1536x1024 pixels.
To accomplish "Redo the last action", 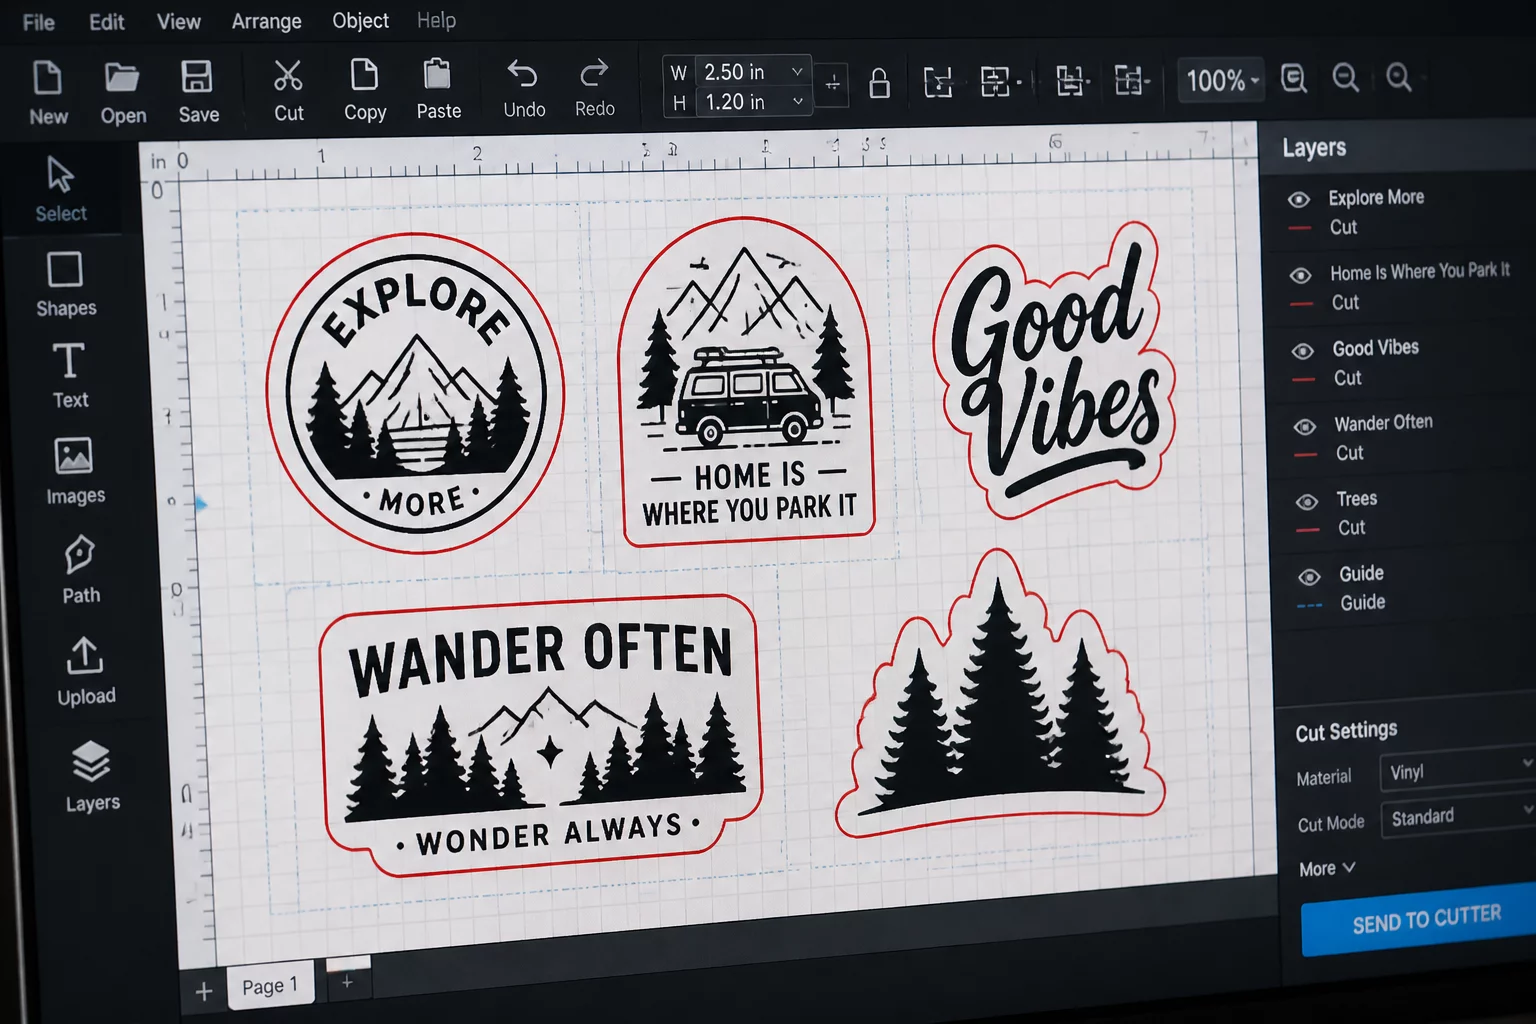I will tap(594, 73).
